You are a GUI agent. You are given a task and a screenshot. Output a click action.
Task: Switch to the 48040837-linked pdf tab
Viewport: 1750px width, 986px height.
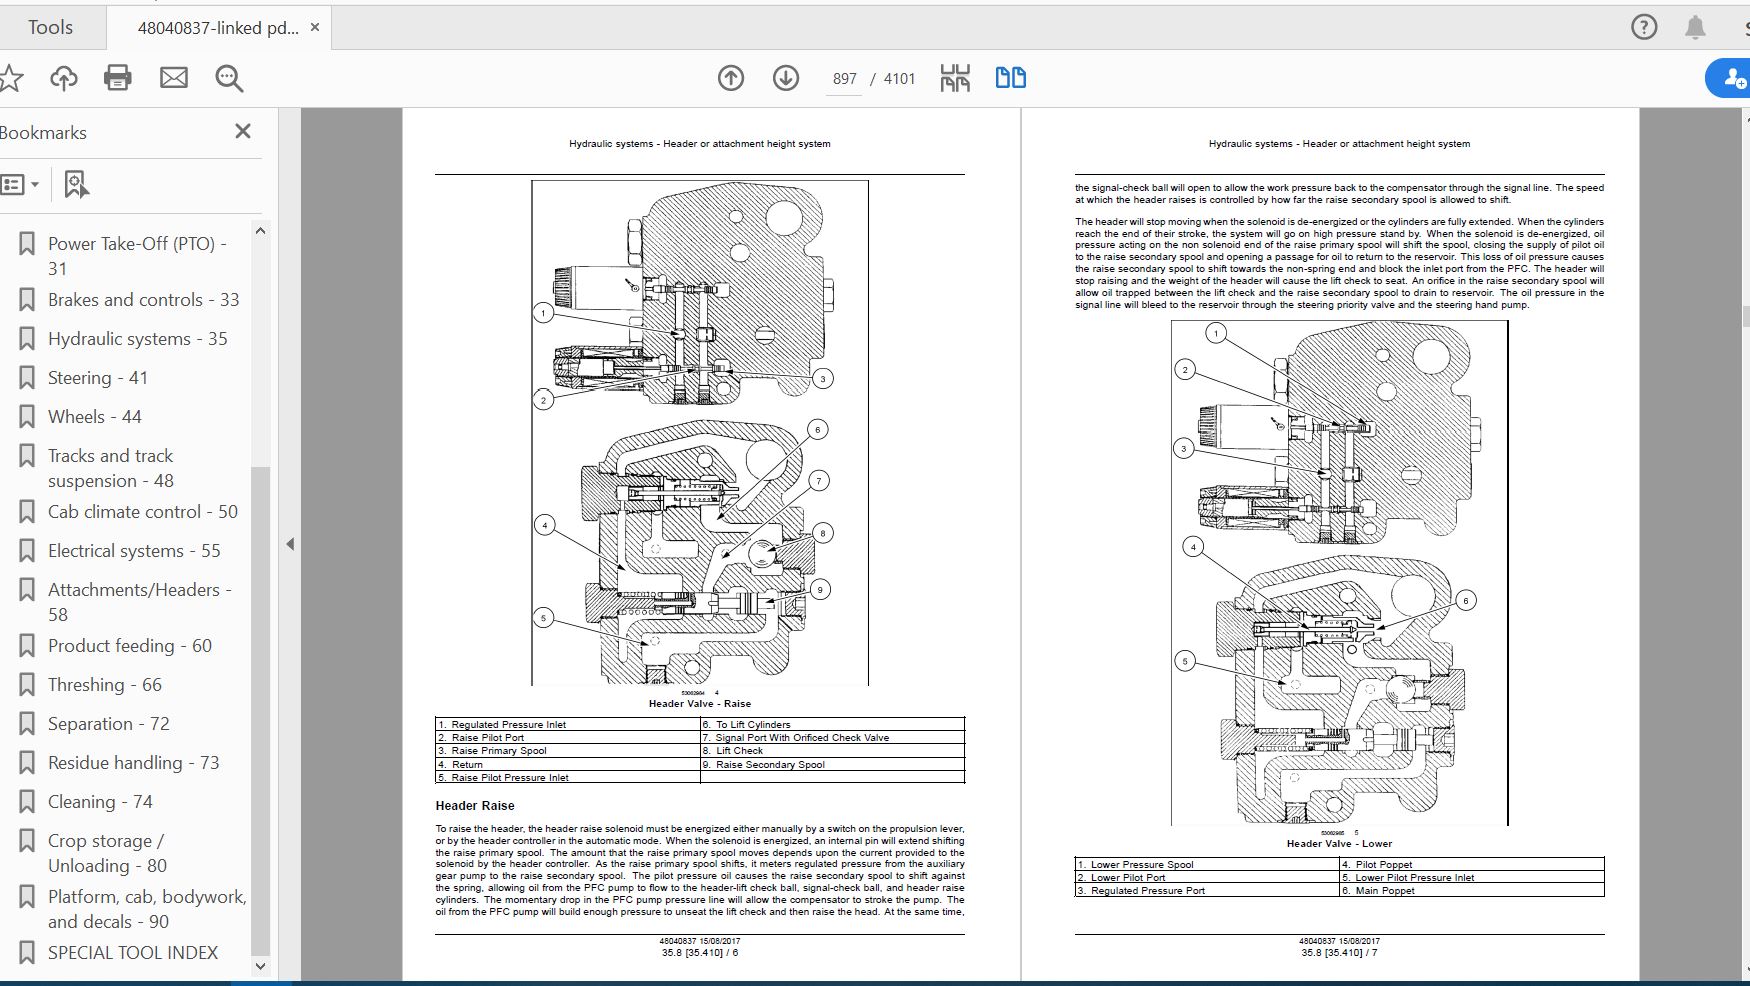[218, 28]
